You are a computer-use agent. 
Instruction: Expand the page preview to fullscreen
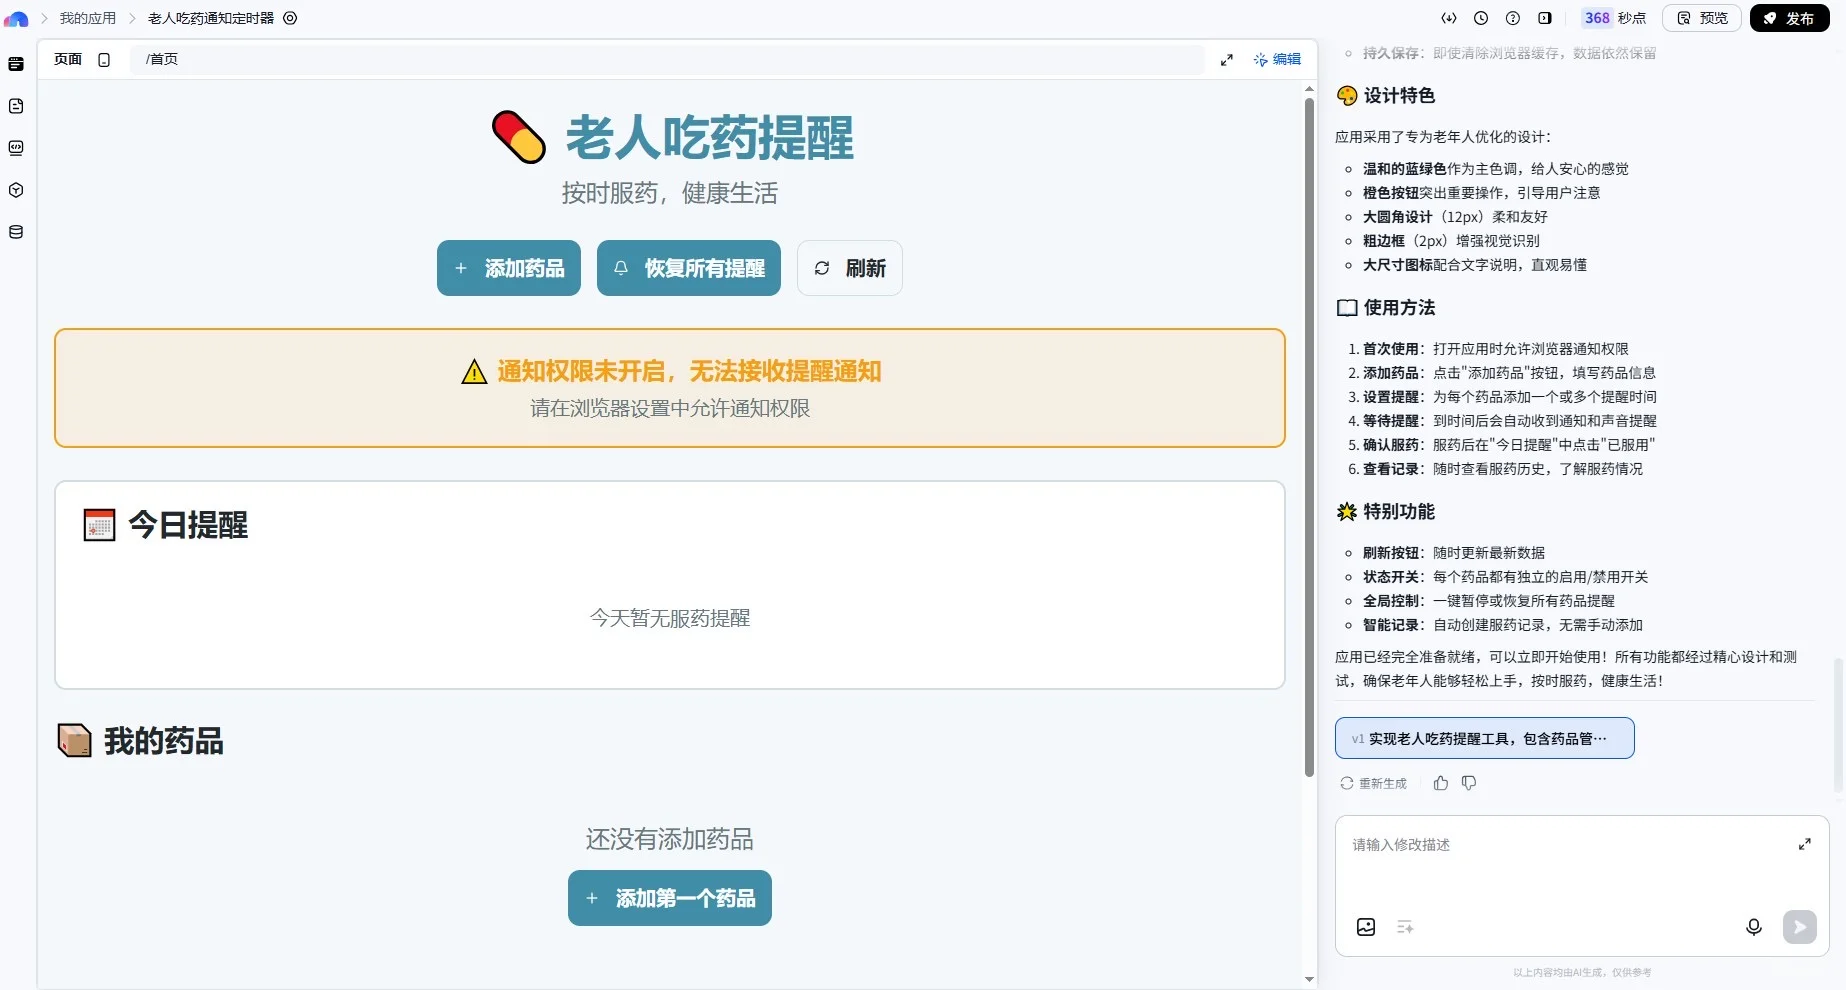tap(1227, 59)
